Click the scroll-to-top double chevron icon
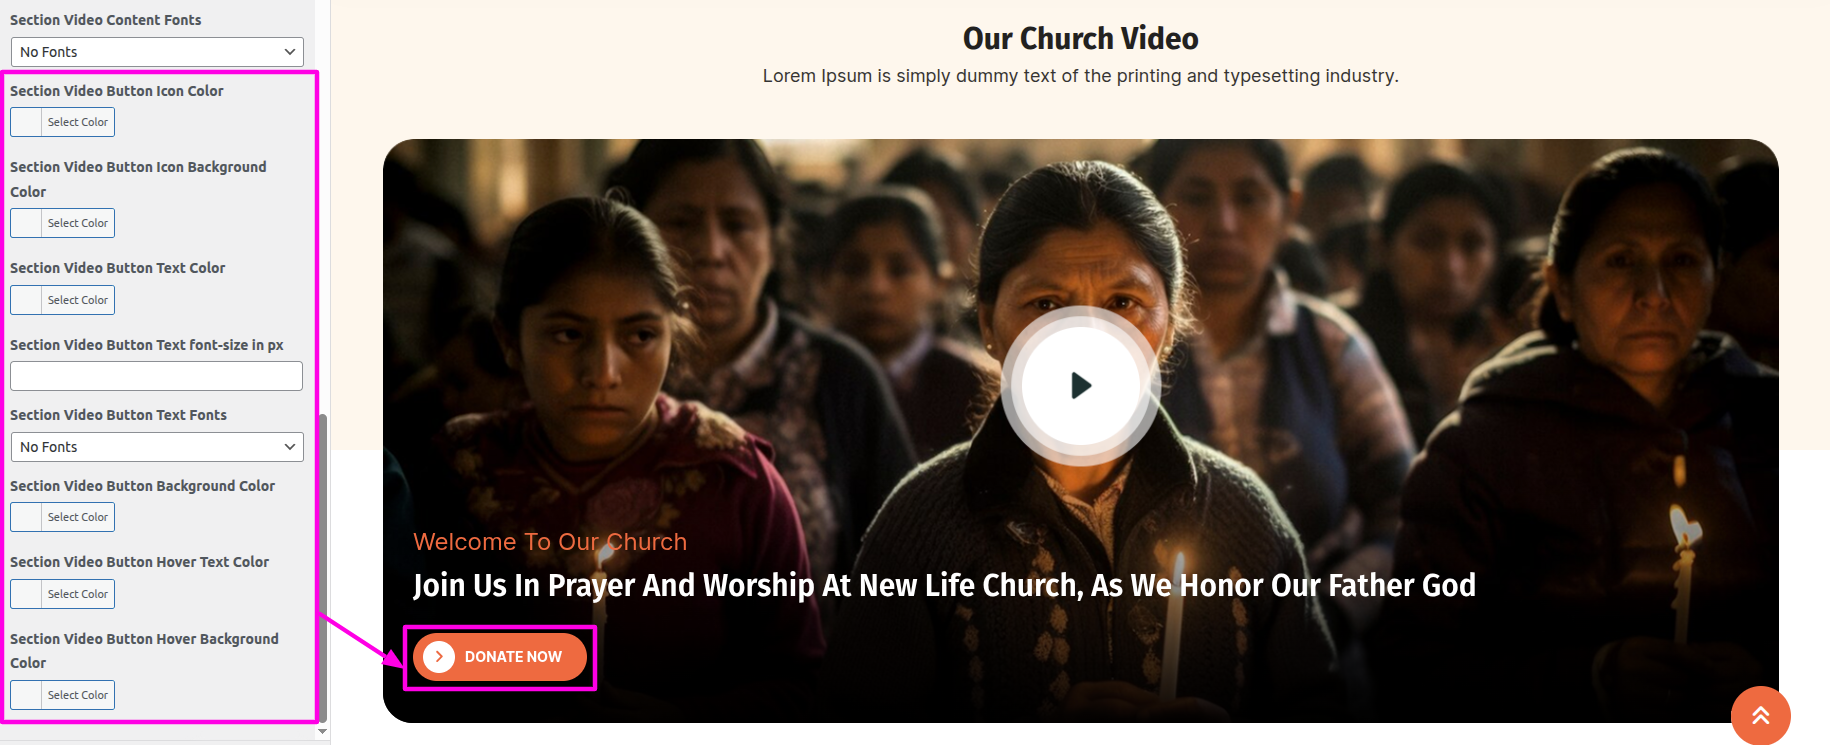Viewport: 1830px width, 745px height. (x=1760, y=715)
